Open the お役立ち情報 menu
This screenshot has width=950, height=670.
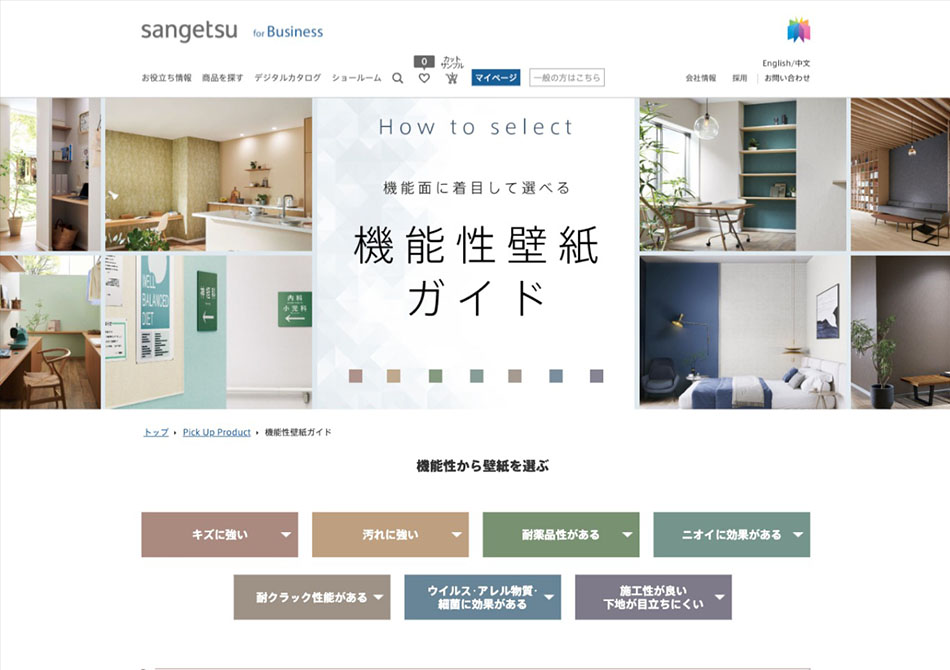(x=167, y=78)
